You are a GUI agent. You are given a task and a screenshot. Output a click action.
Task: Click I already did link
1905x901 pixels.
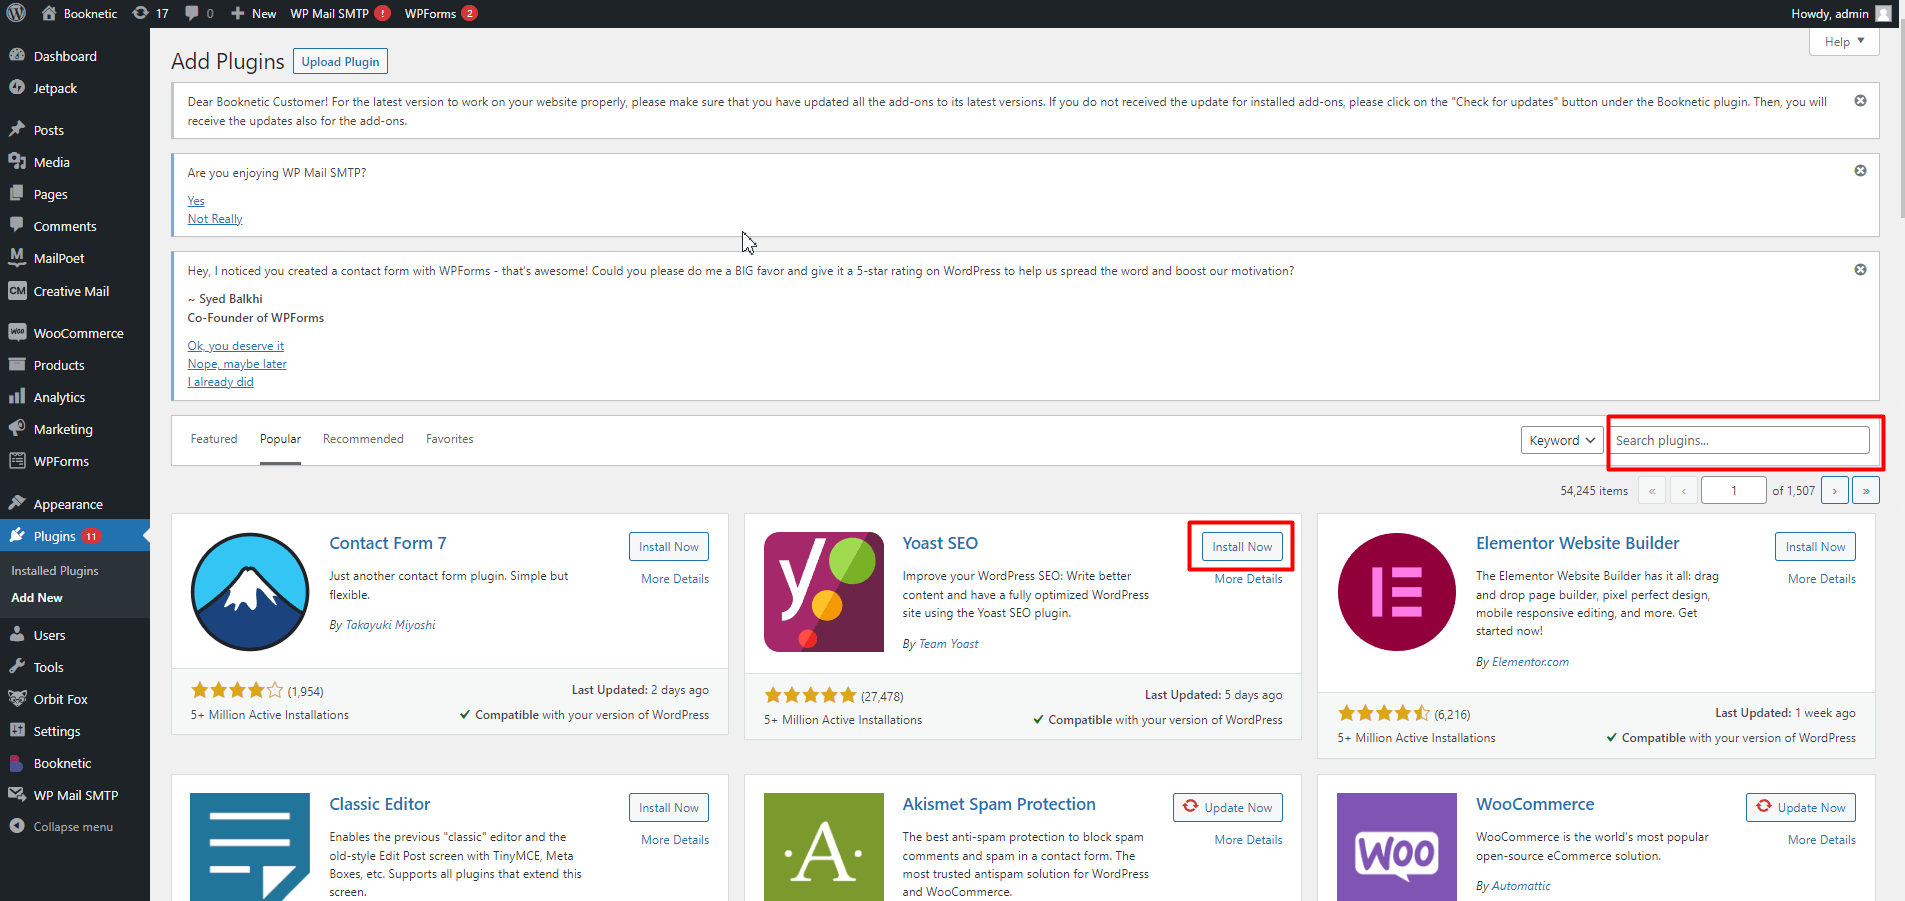point(220,382)
